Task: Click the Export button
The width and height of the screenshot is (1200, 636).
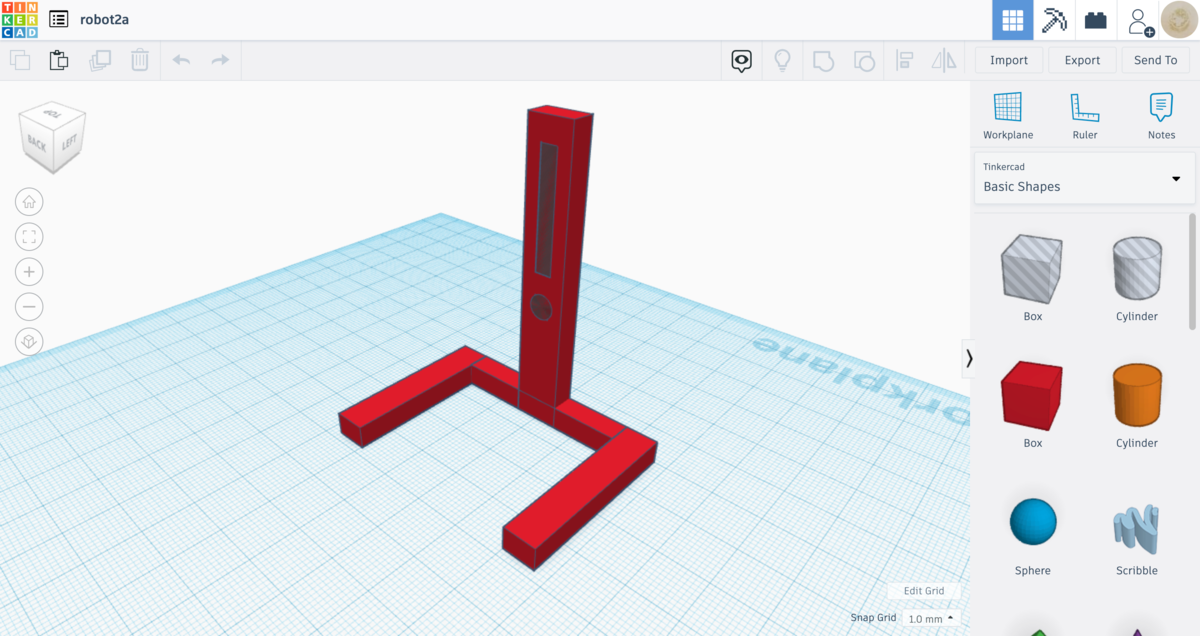Action: click(1082, 60)
